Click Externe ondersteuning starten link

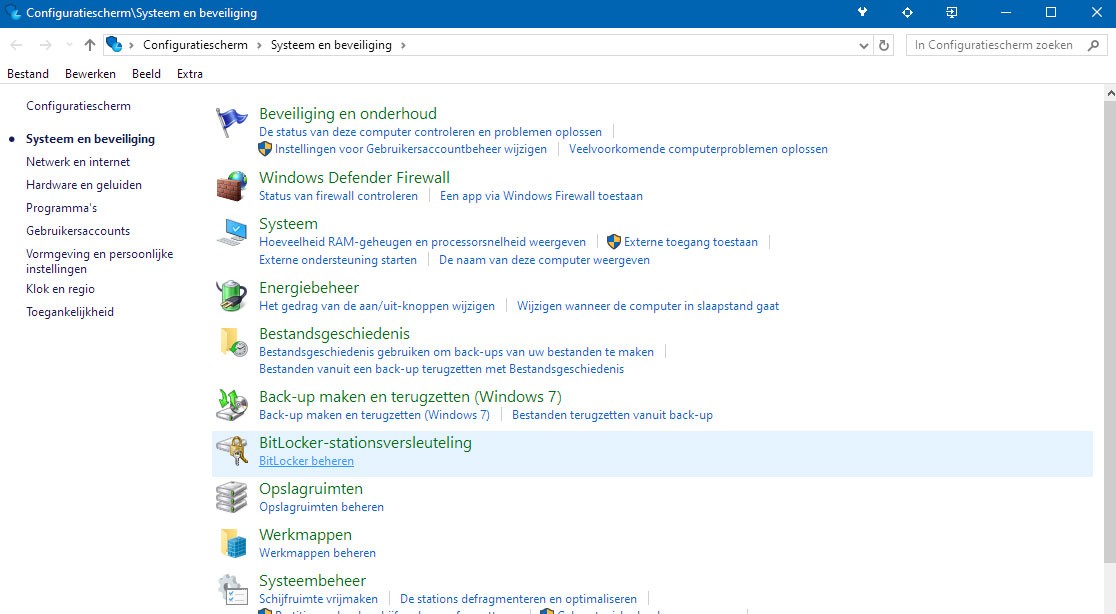tap(338, 260)
